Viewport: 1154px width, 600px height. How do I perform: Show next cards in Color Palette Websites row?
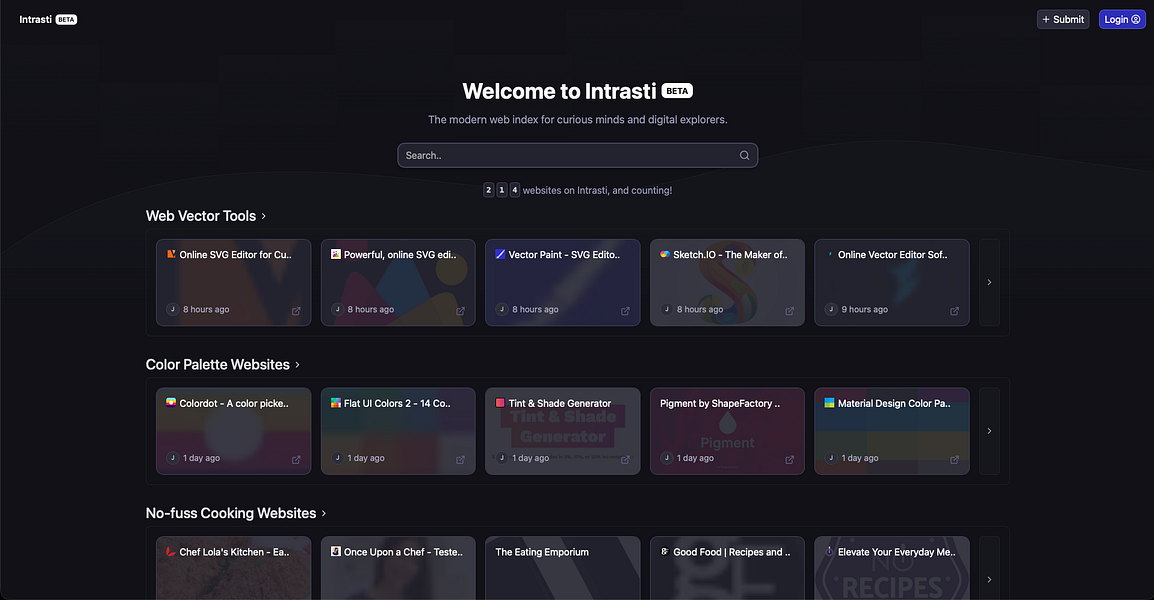tap(989, 431)
